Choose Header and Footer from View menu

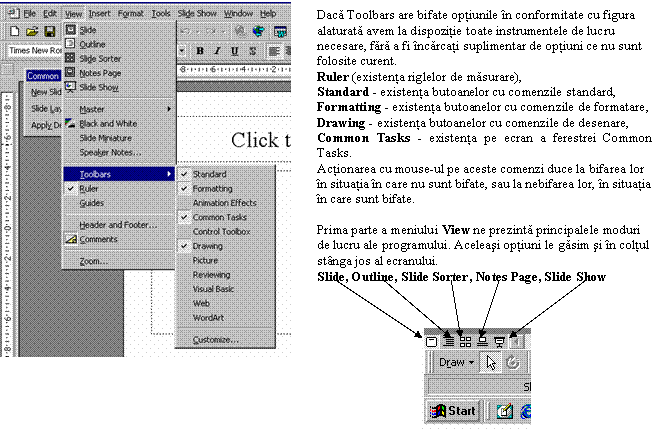point(118,225)
